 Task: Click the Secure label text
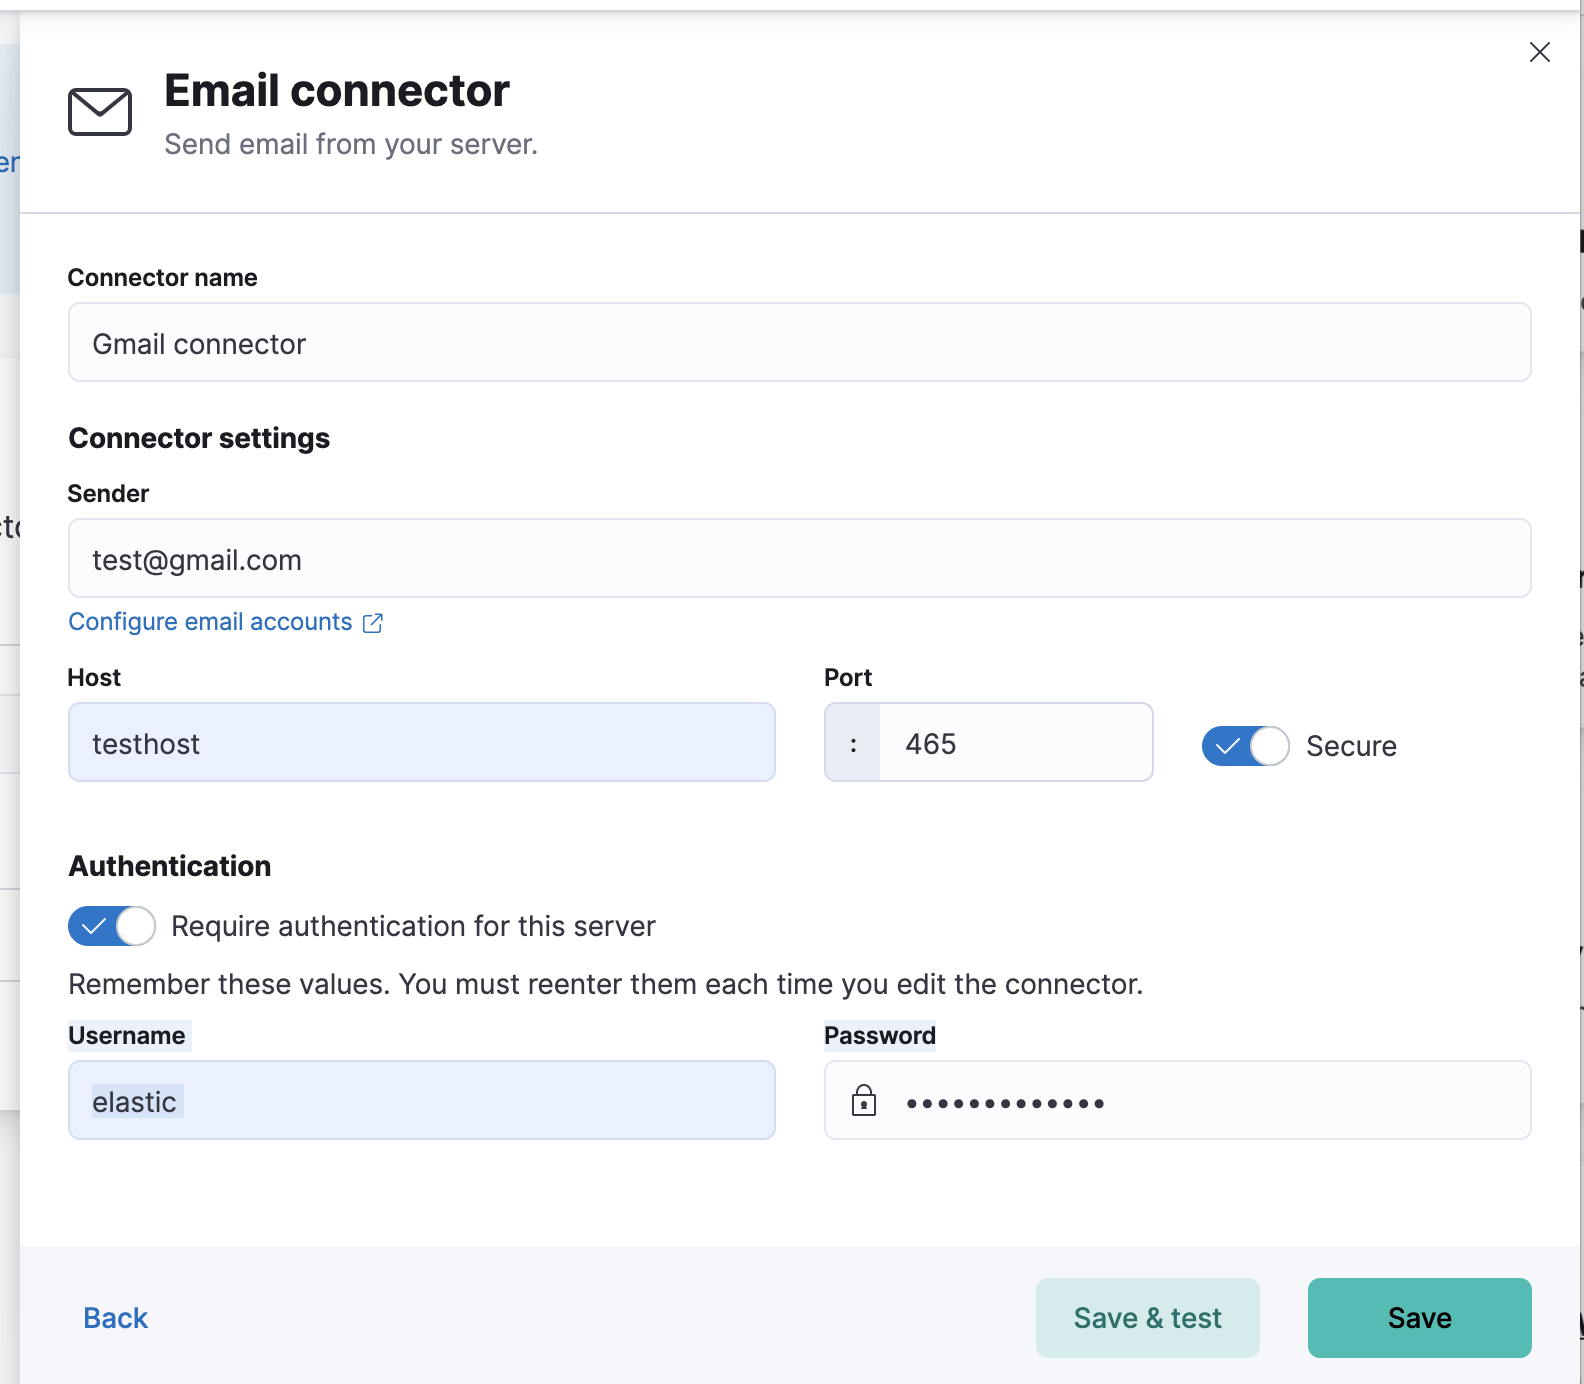pyautogui.click(x=1350, y=746)
